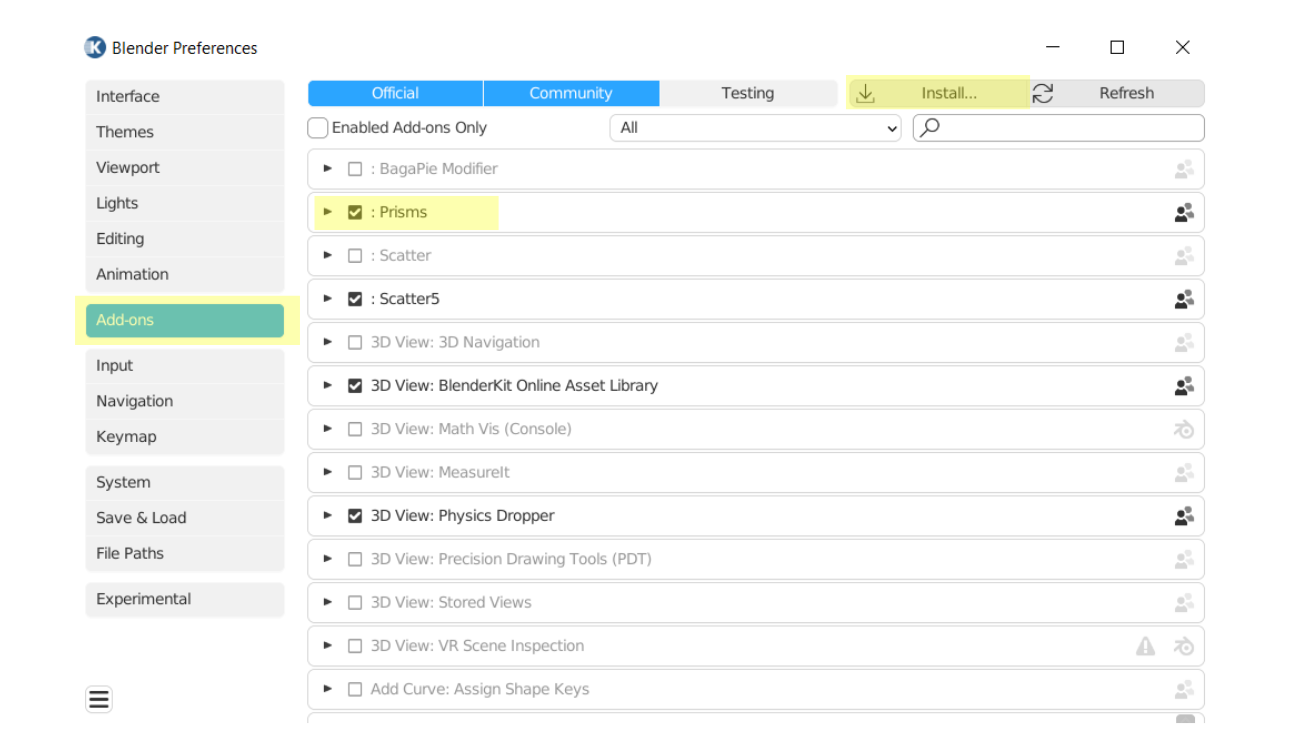Expand the Prisms add-on details
Screen dimensions: 1290x750
click(327, 212)
